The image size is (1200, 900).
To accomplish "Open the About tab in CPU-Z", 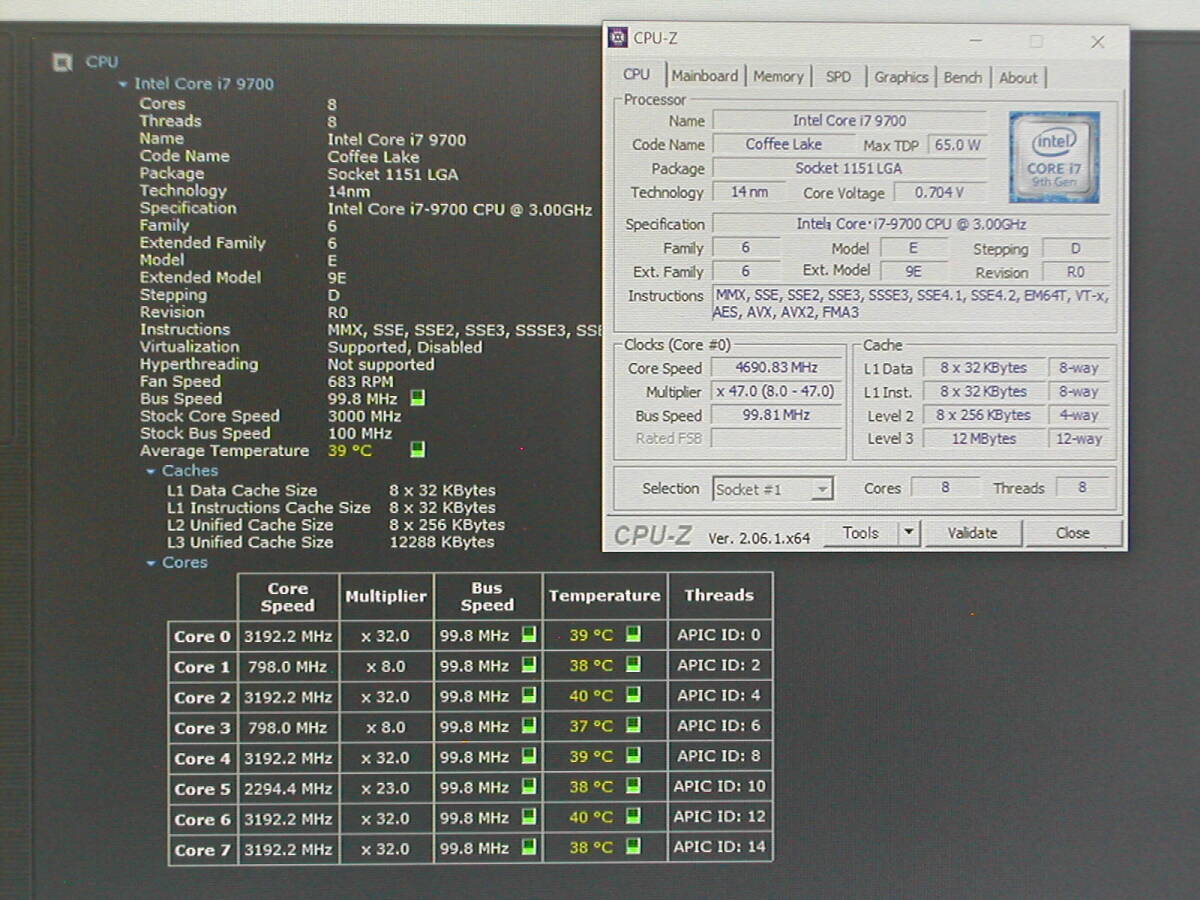I will [1018, 77].
